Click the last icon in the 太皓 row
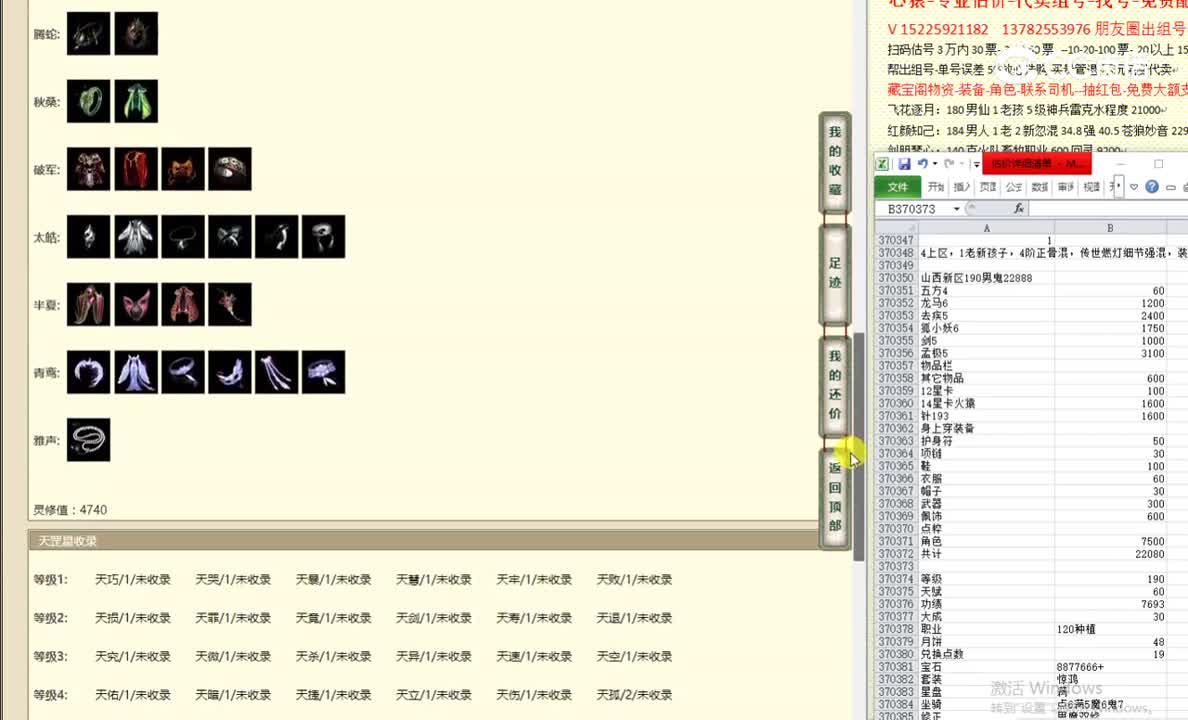 [x=324, y=236]
